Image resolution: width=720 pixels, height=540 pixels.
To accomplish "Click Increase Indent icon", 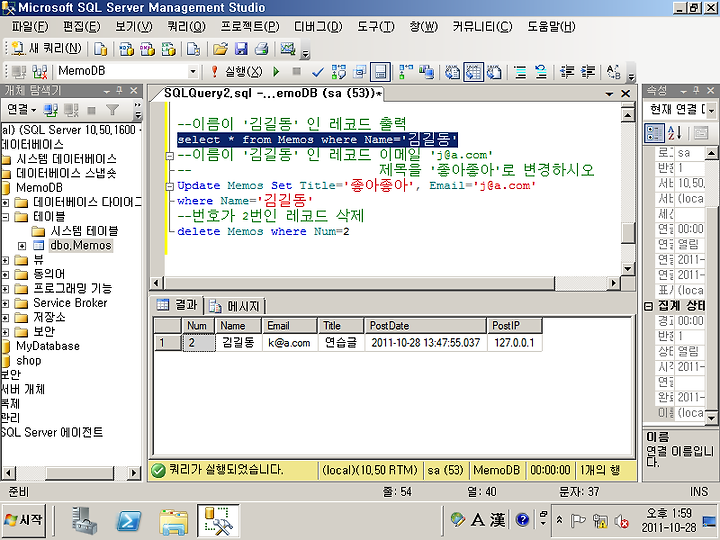I will [588, 72].
